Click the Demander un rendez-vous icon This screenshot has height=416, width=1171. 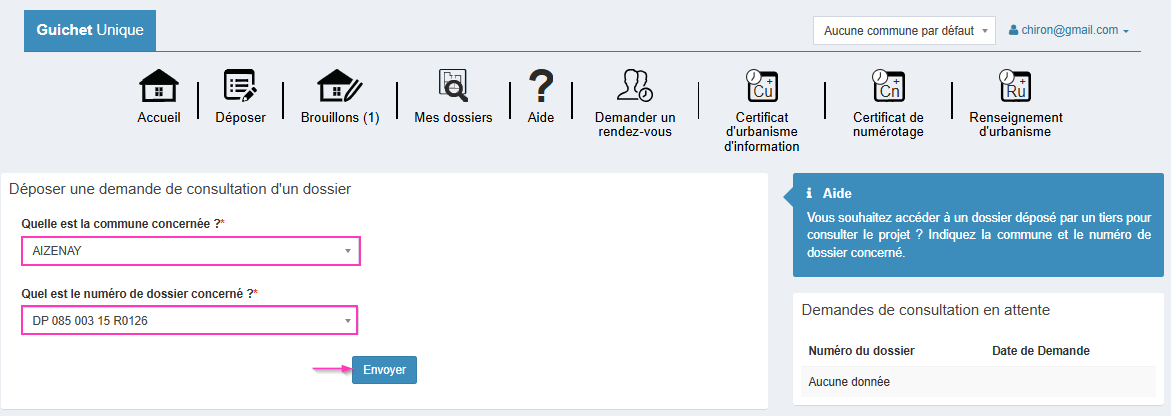click(634, 86)
